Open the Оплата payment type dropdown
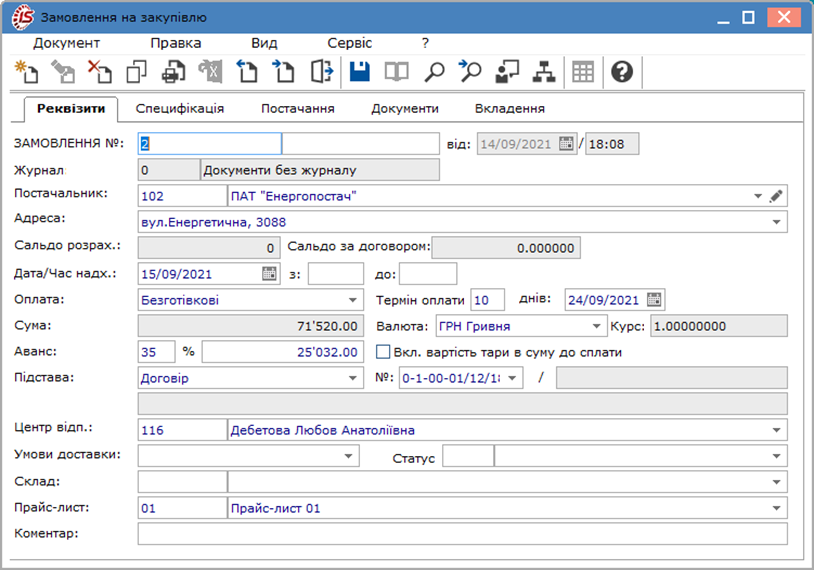The image size is (814, 570). 352,300
